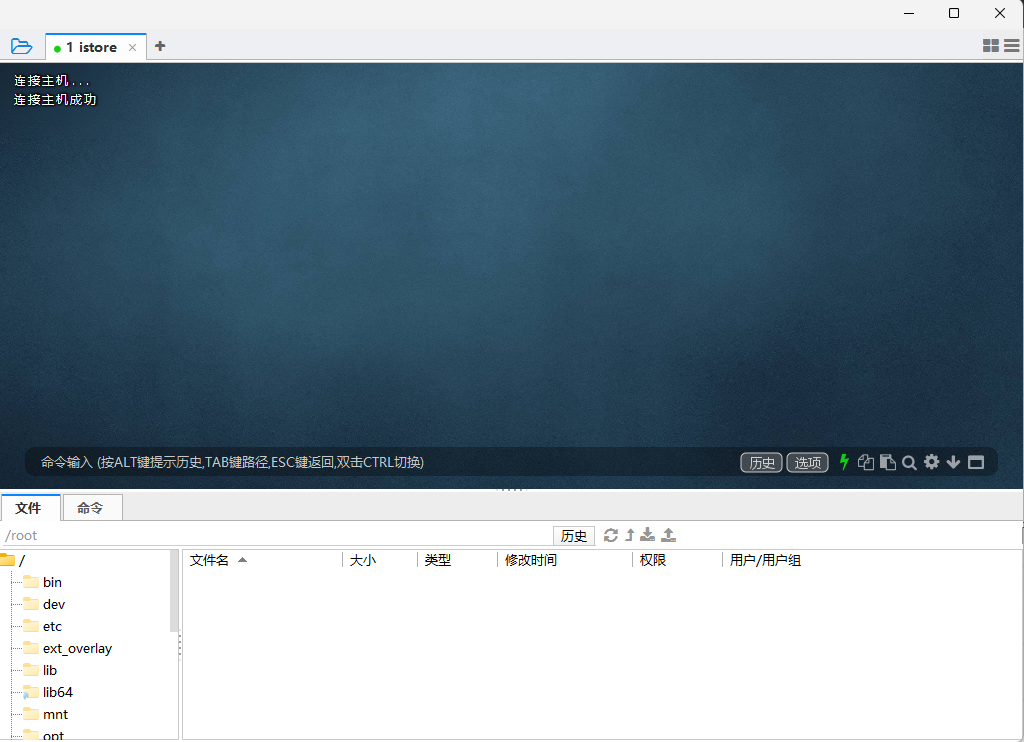Open the connection manager folder icon
The height and width of the screenshot is (742, 1024).
(21, 46)
